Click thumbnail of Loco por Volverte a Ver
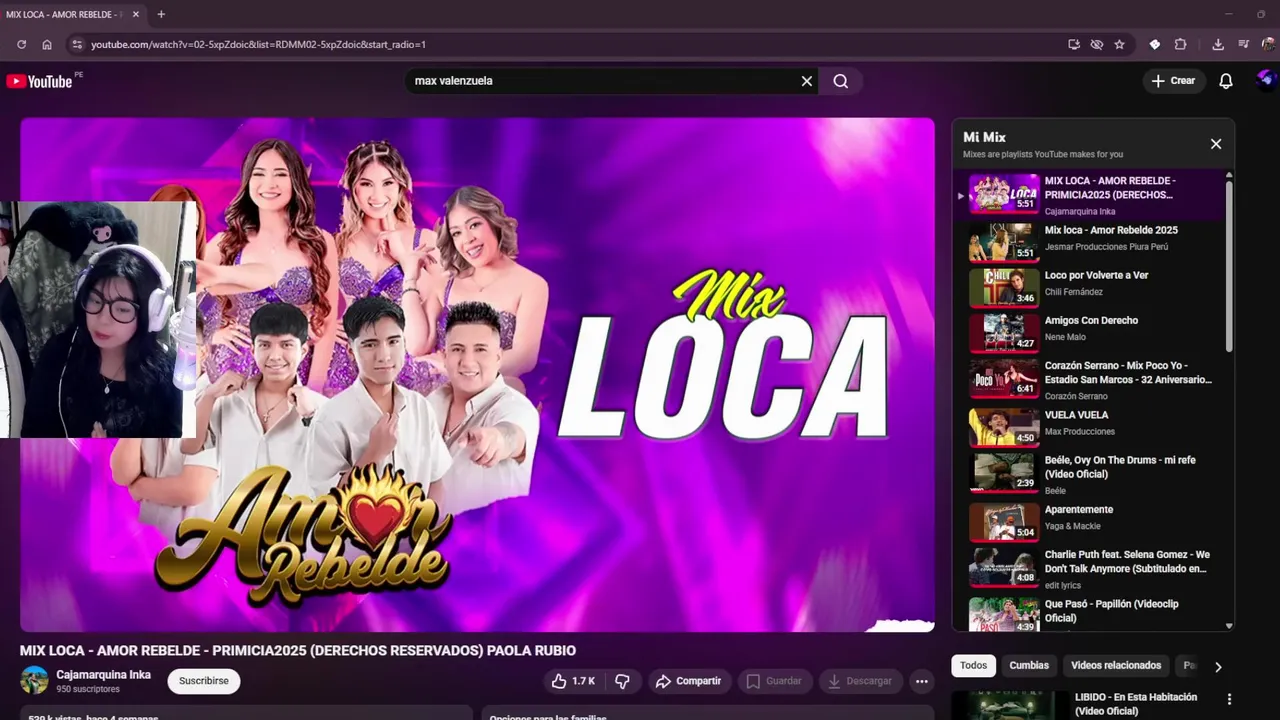 (1004, 287)
